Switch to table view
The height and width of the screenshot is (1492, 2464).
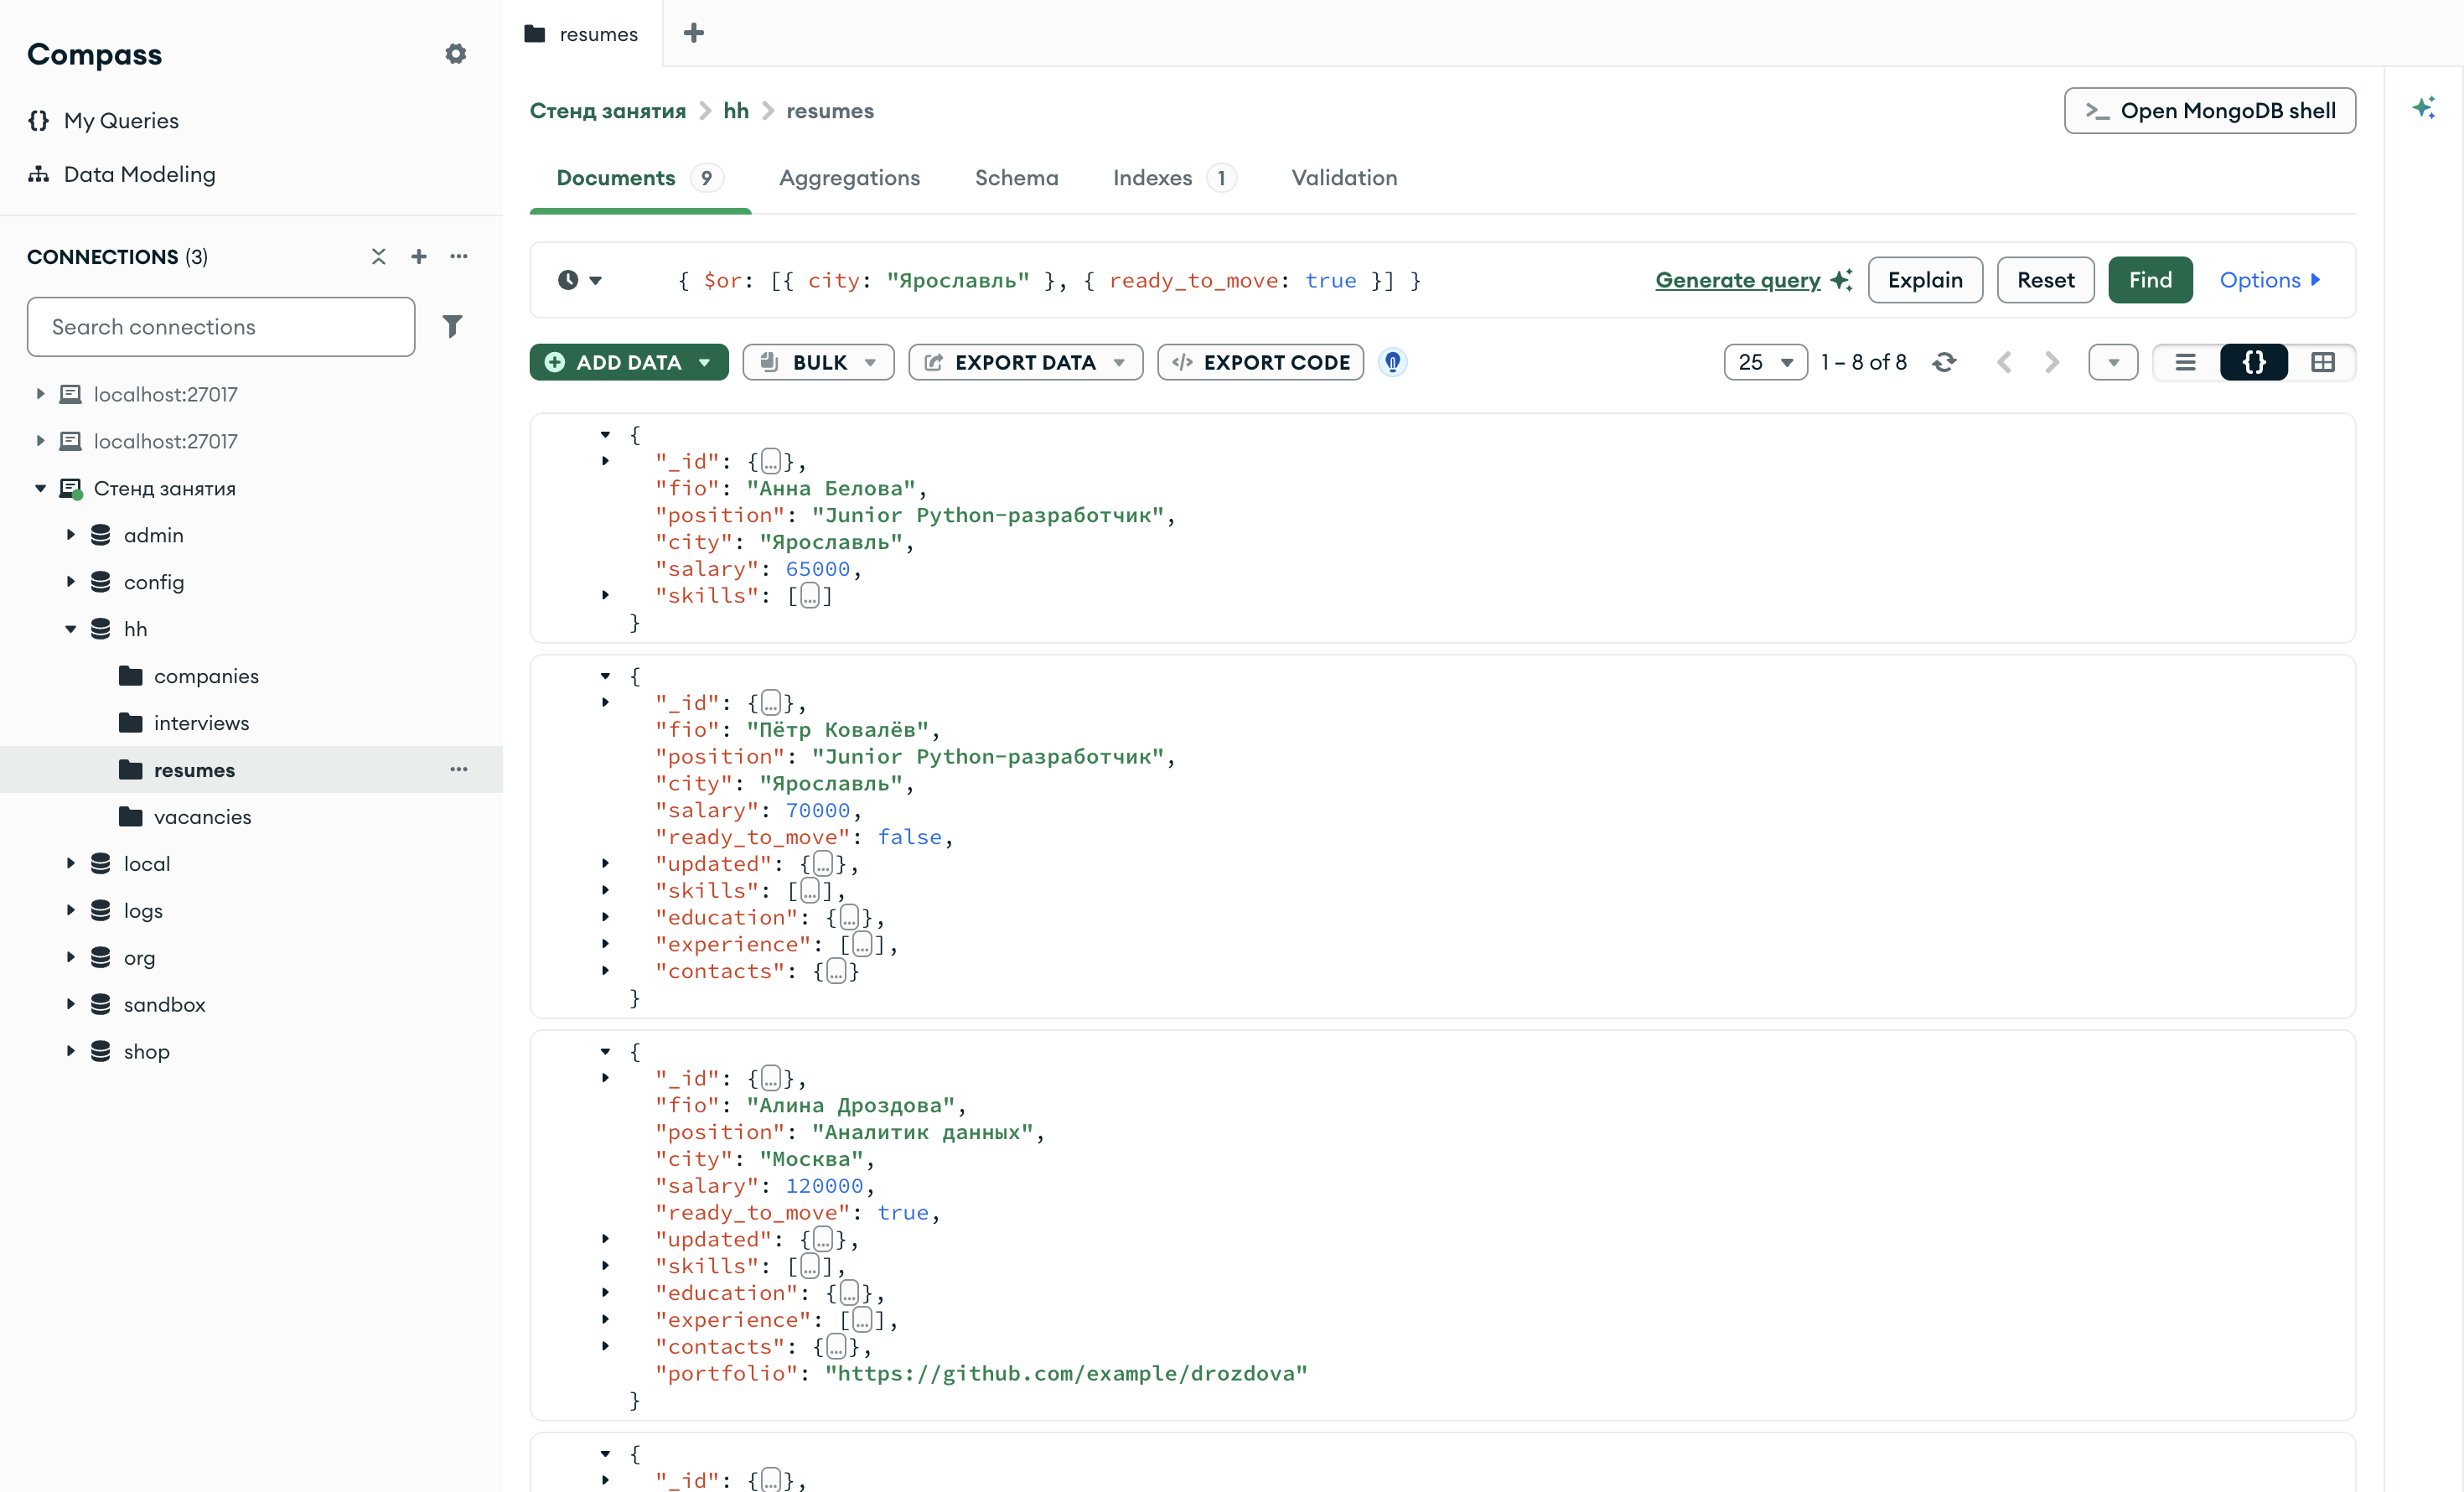pyautogui.click(x=2323, y=362)
